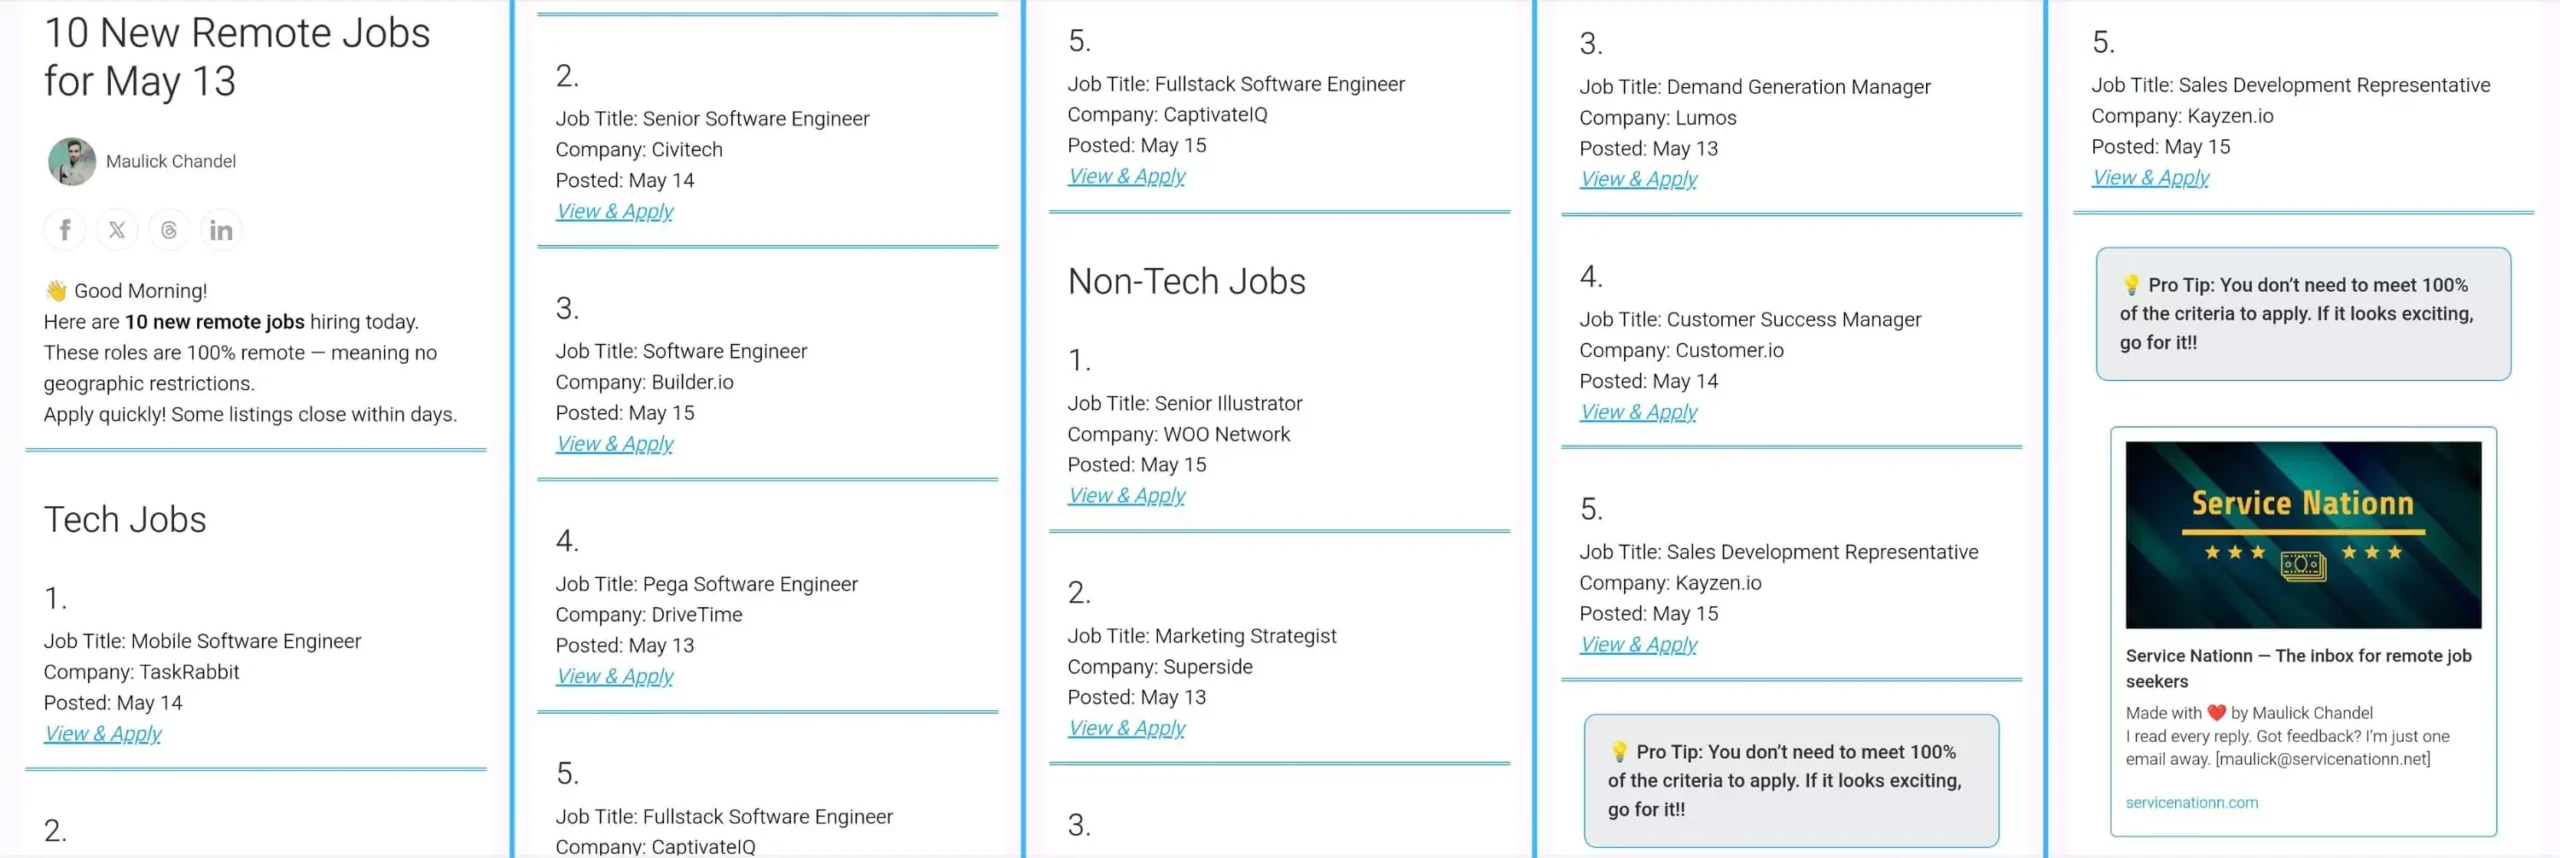Image resolution: width=2560 pixels, height=858 pixels.
Task: Open View & Apply for Customer.io job
Action: (x=1639, y=413)
